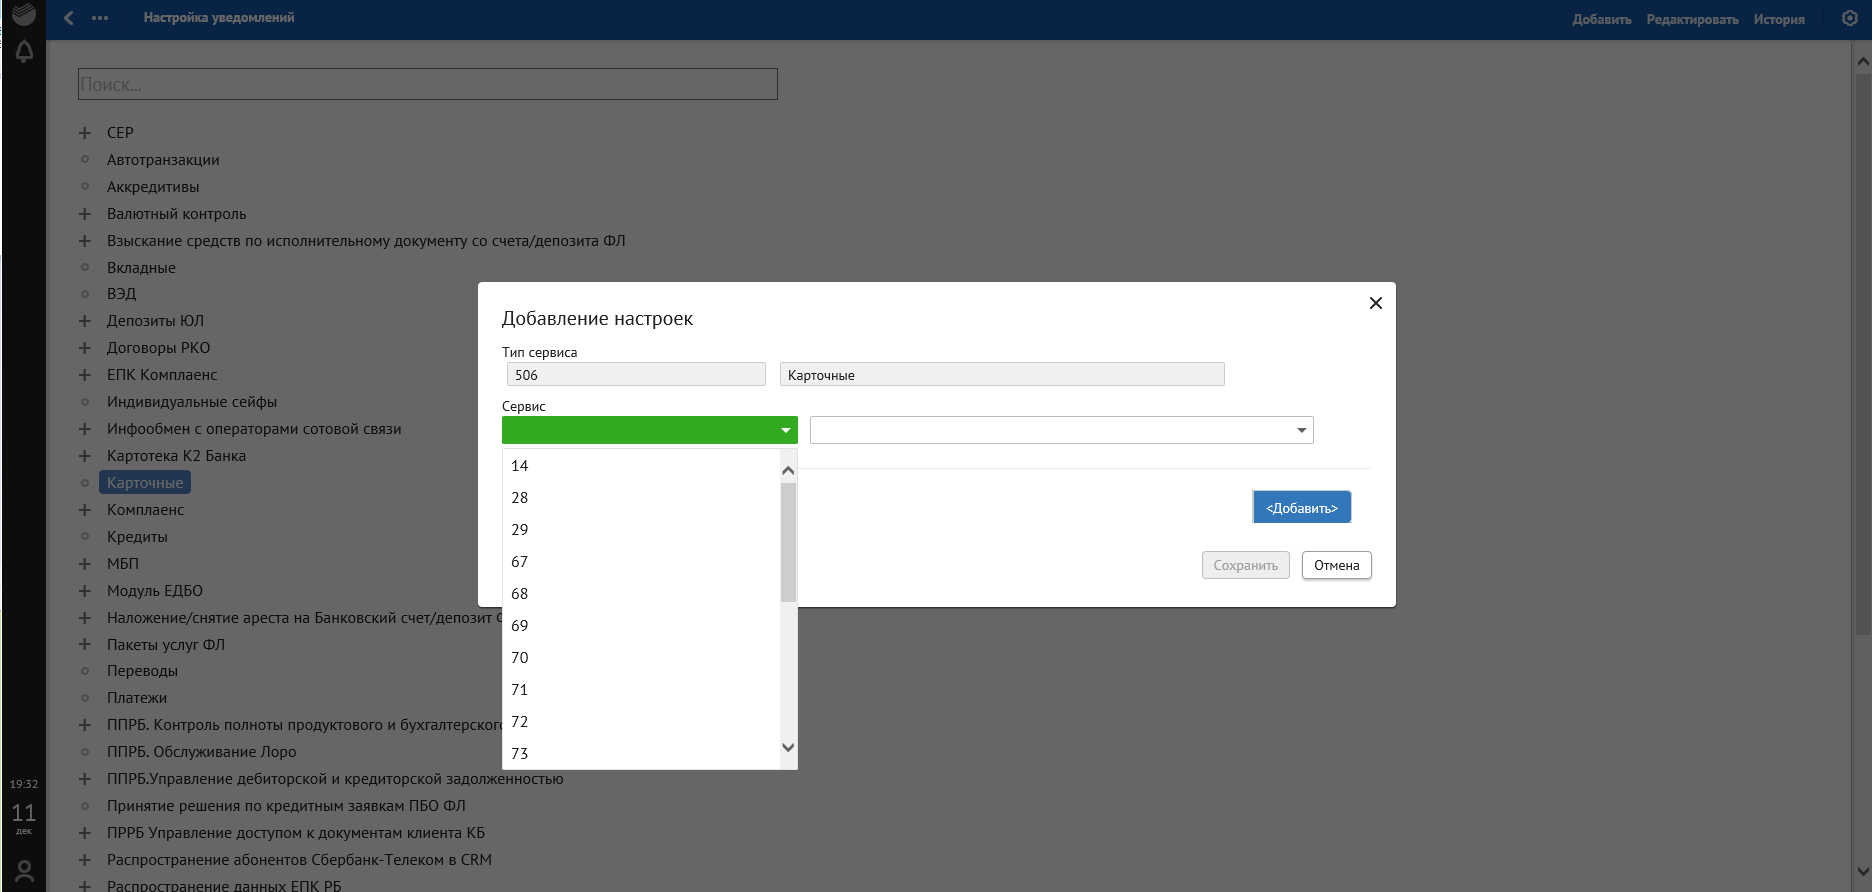Open the settings gear icon
1872x892 pixels.
(1849, 18)
